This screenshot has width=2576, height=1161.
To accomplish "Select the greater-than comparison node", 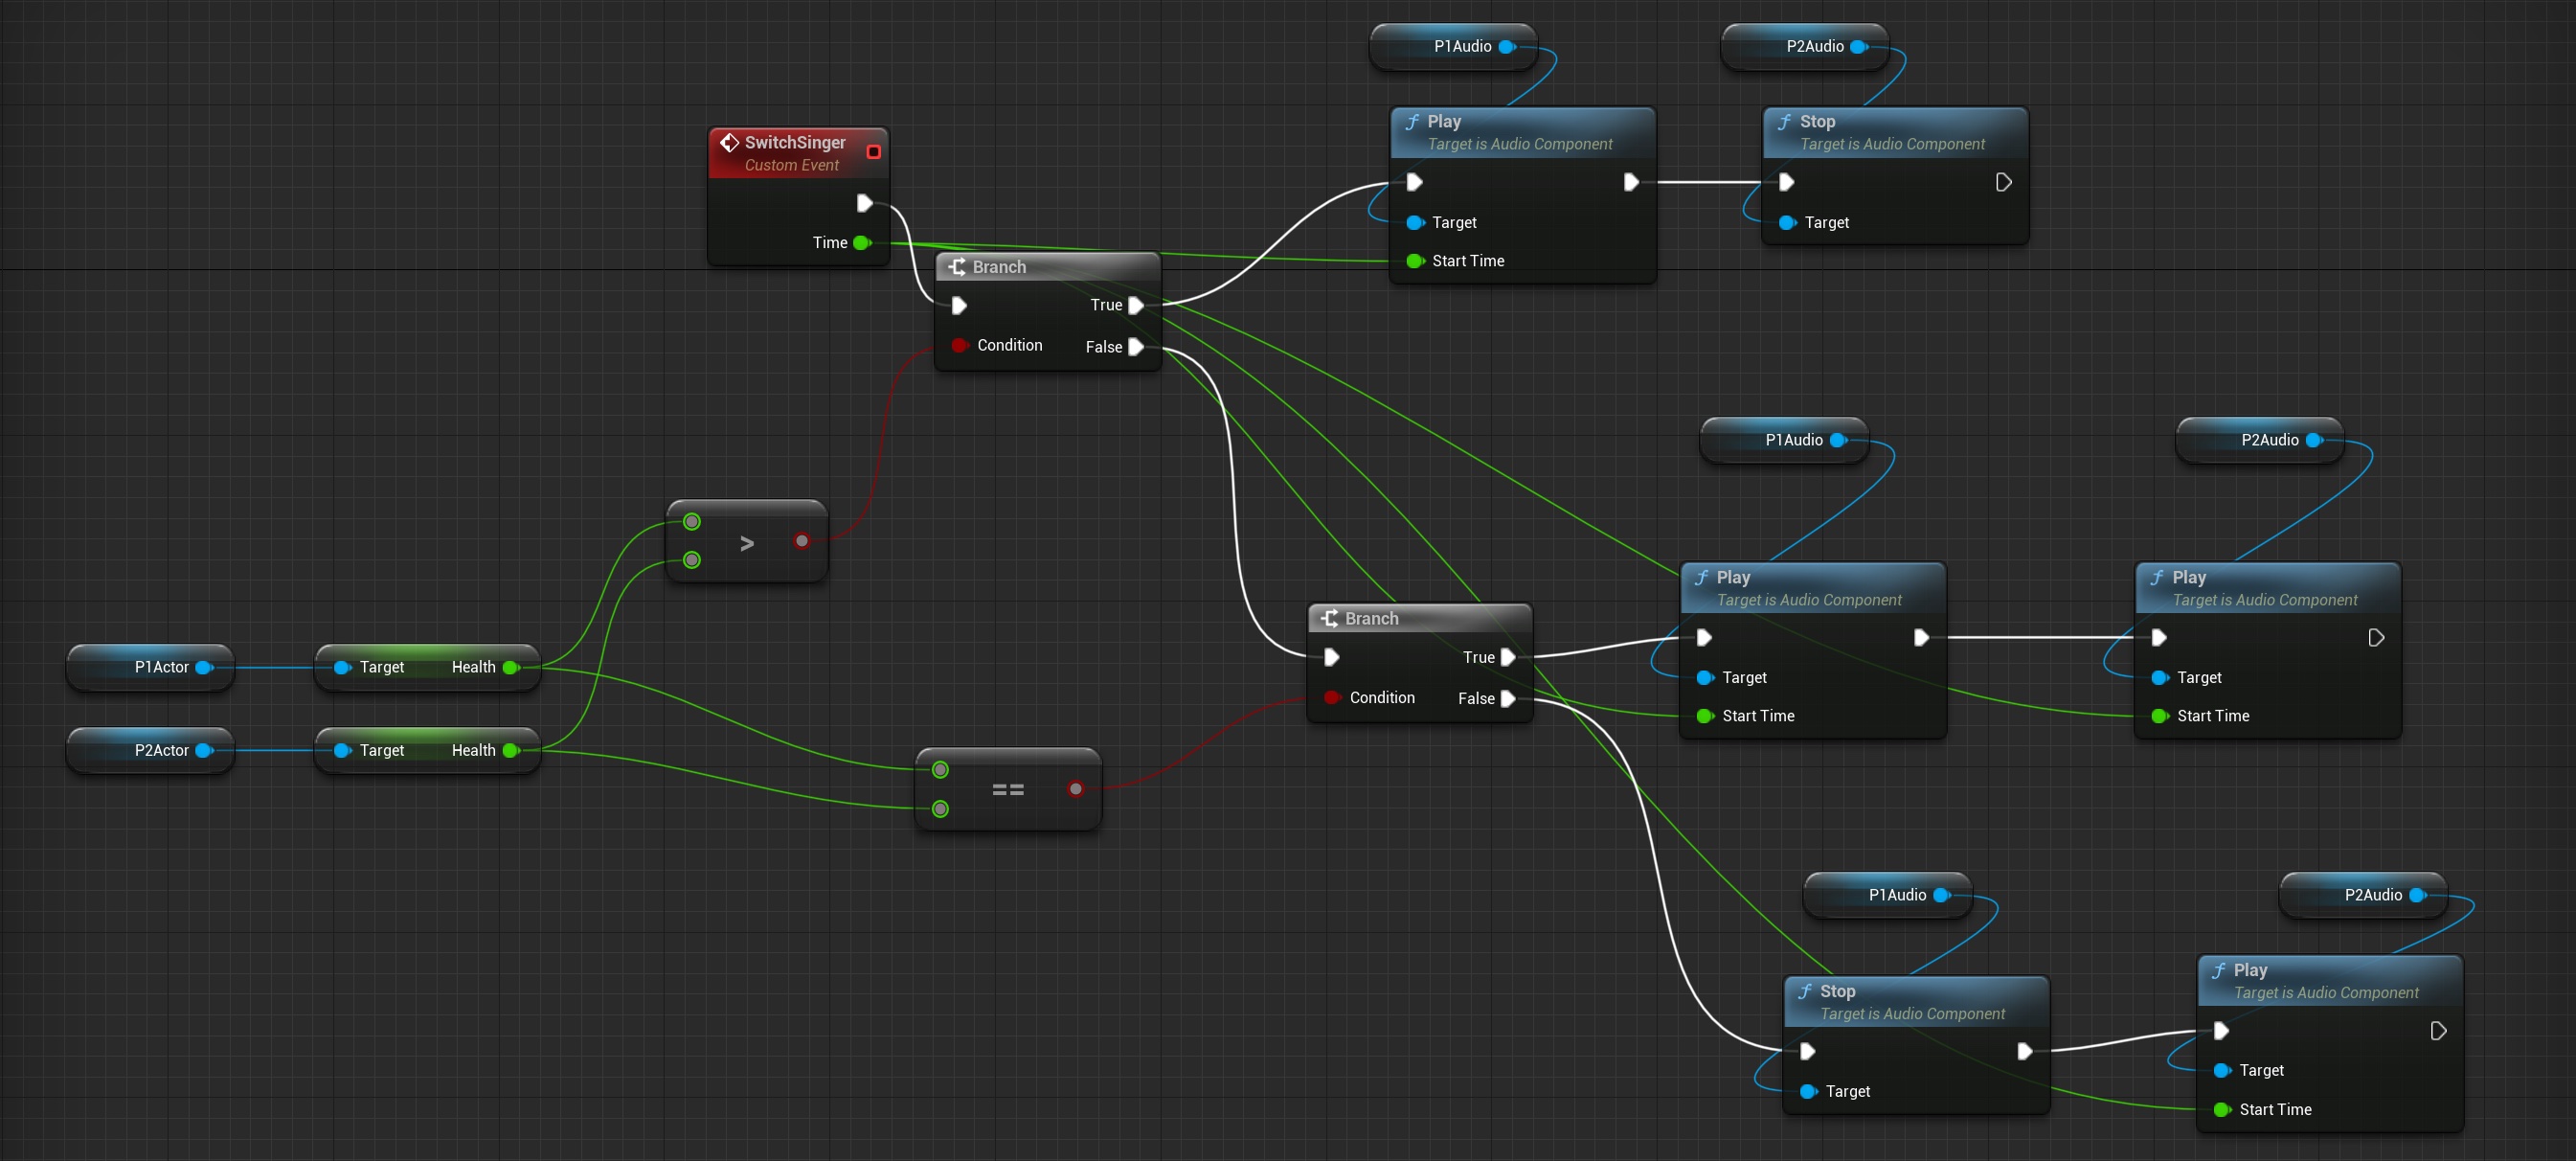I will pos(747,541).
